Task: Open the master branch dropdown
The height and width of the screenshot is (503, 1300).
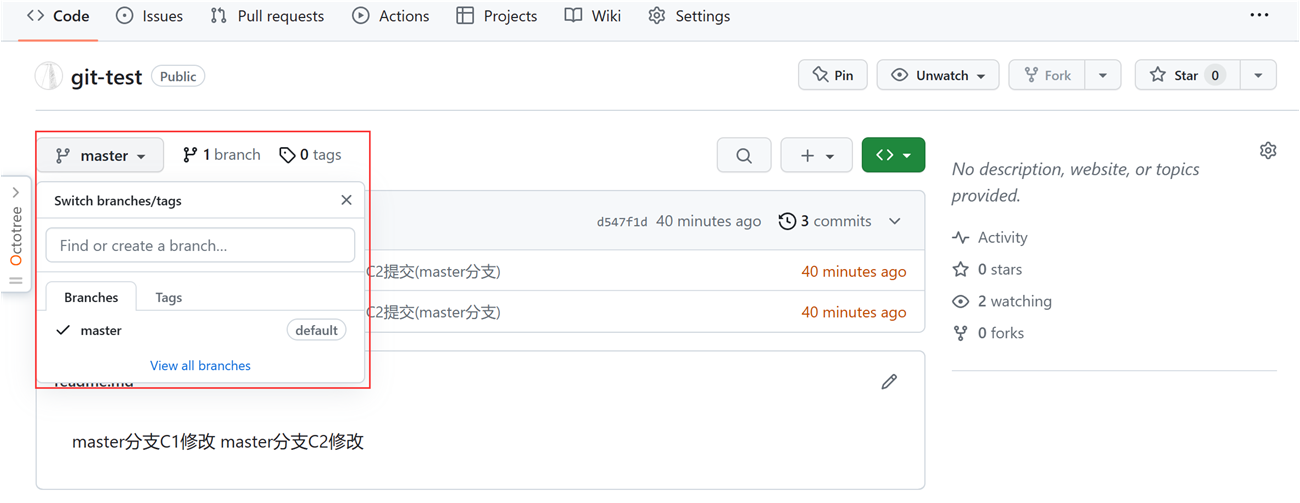Action: point(100,155)
